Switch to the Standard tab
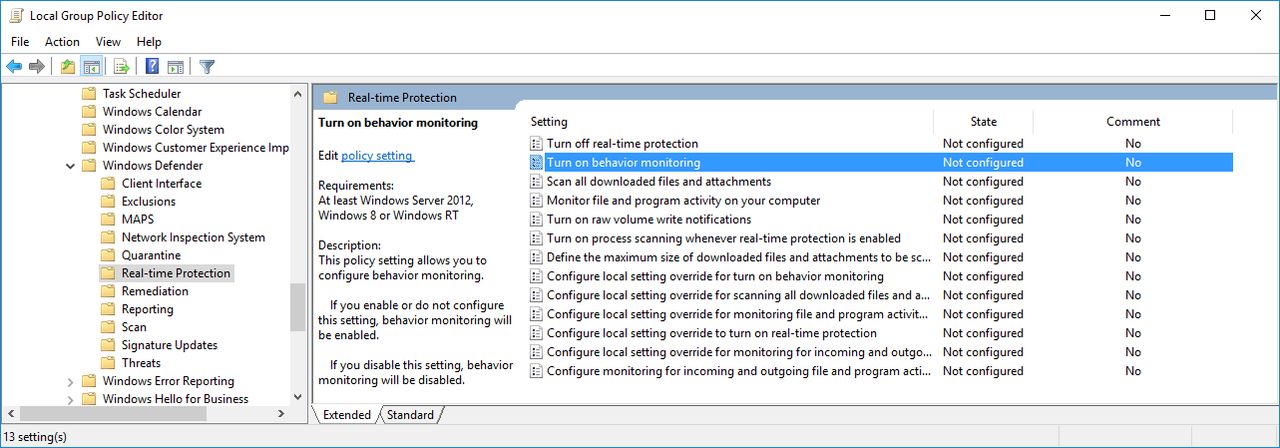 (x=411, y=415)
